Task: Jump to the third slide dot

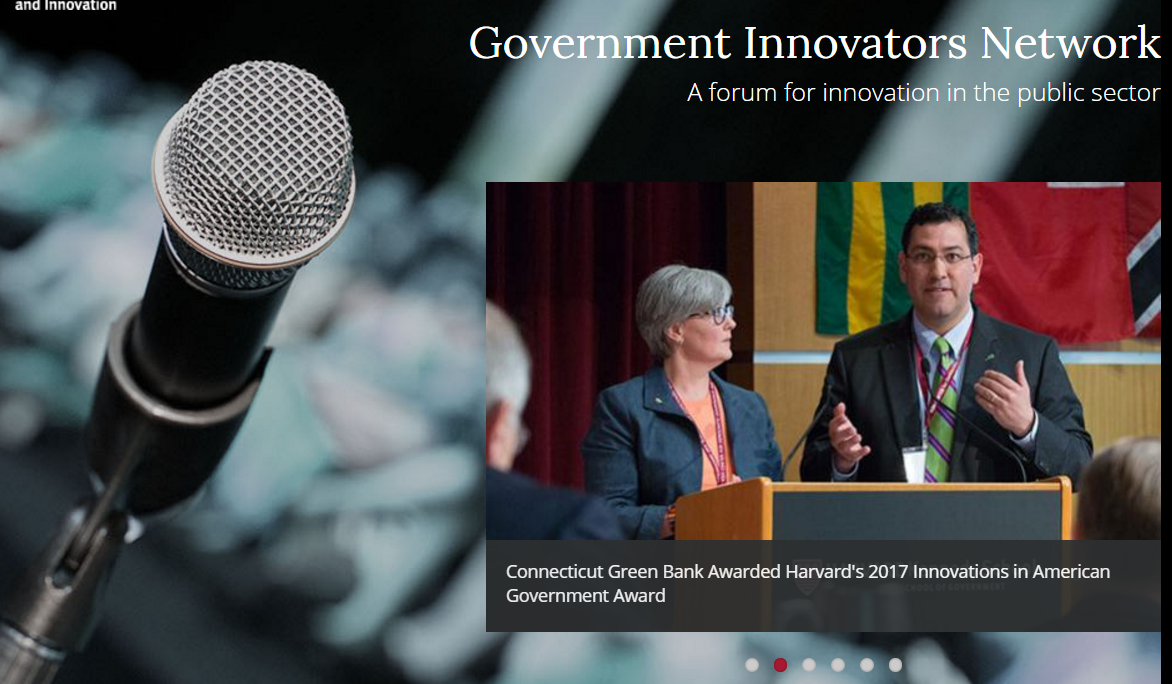Action: [809, 663]
